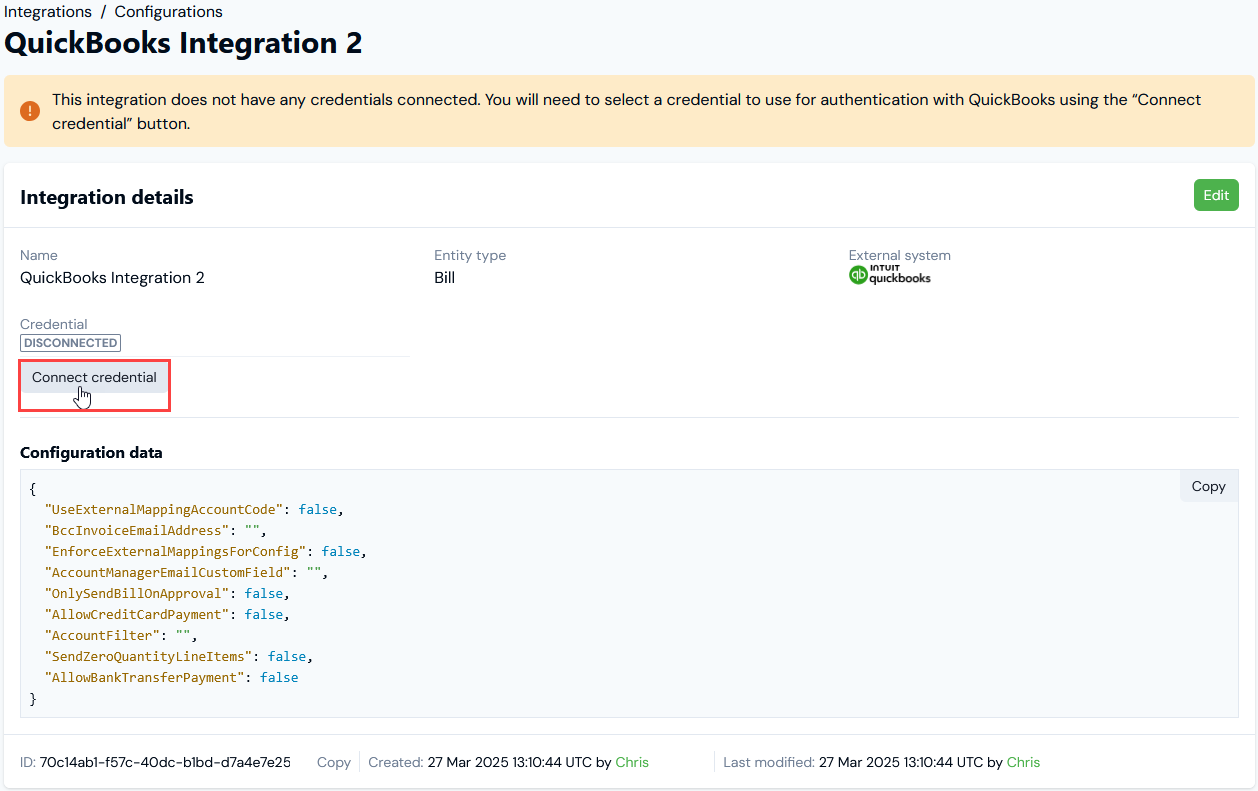Image resolution: width=1258 pixels, height=791 pixels.
Task: Click the Entity type label
Action: pos(470,255)
